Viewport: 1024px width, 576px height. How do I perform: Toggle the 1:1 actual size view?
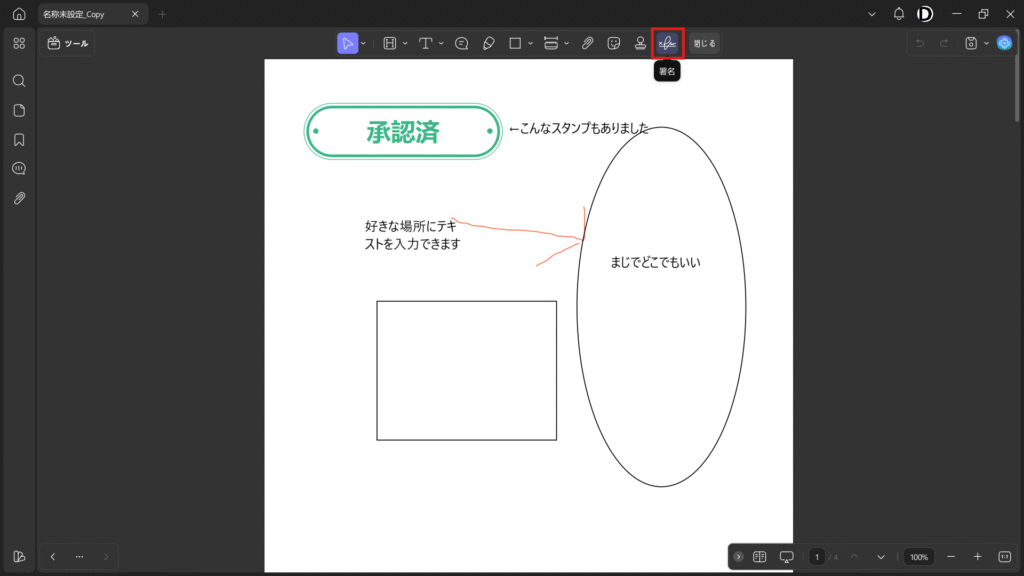pyautogui.click(x=1004, y=556)
